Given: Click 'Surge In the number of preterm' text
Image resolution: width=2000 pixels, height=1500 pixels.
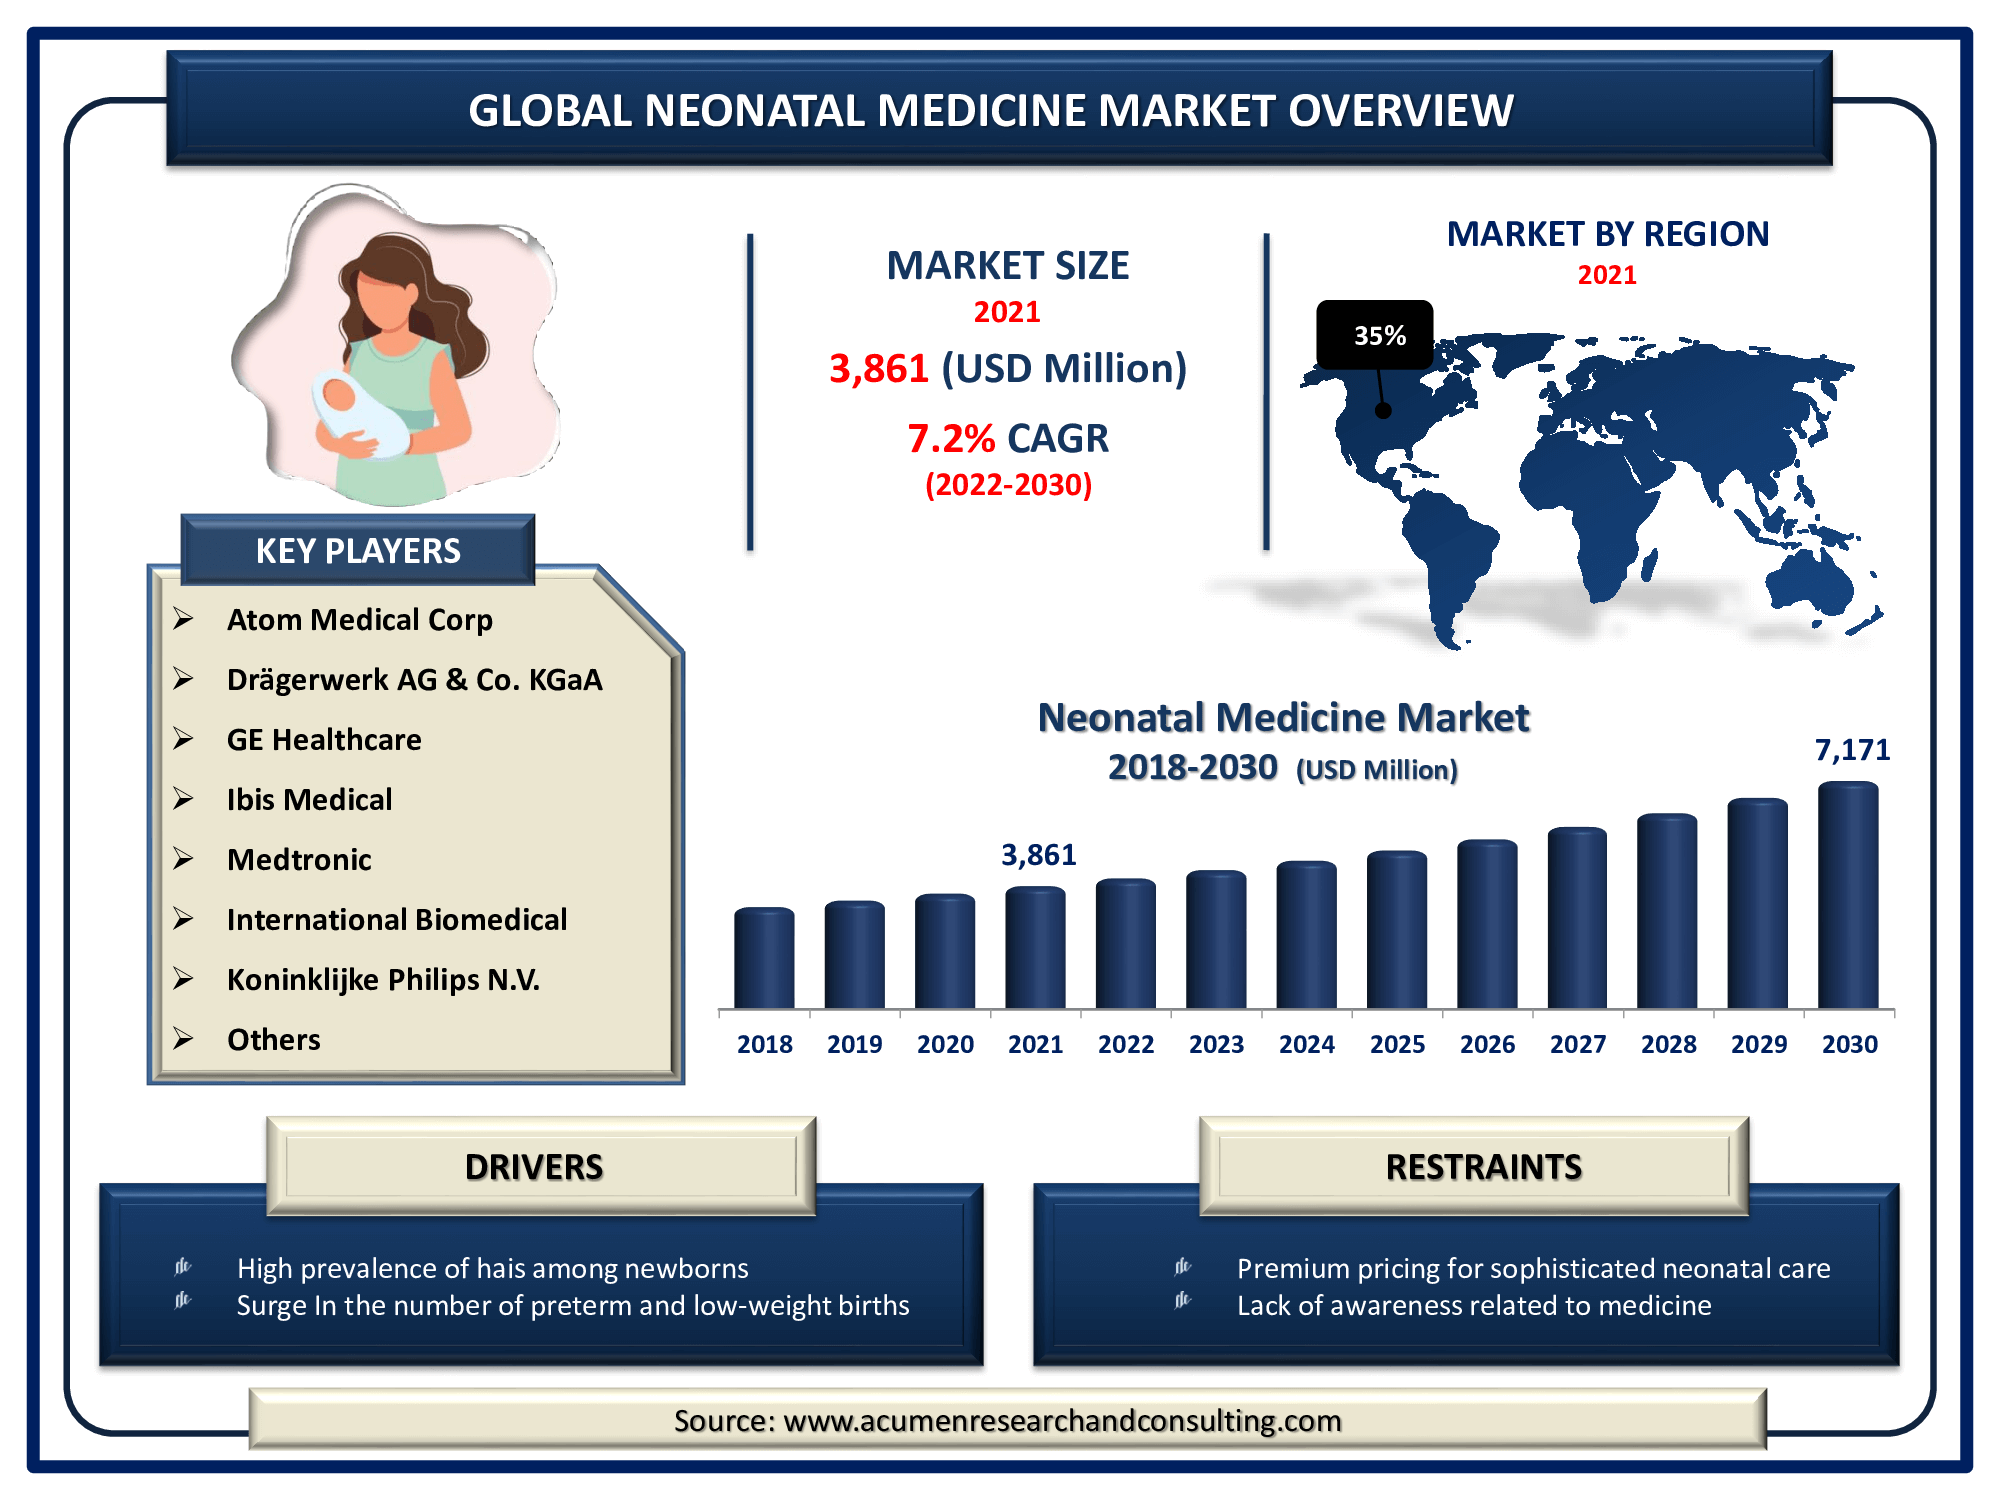Looking at the screenshot, I should [x=573, y=1305].
